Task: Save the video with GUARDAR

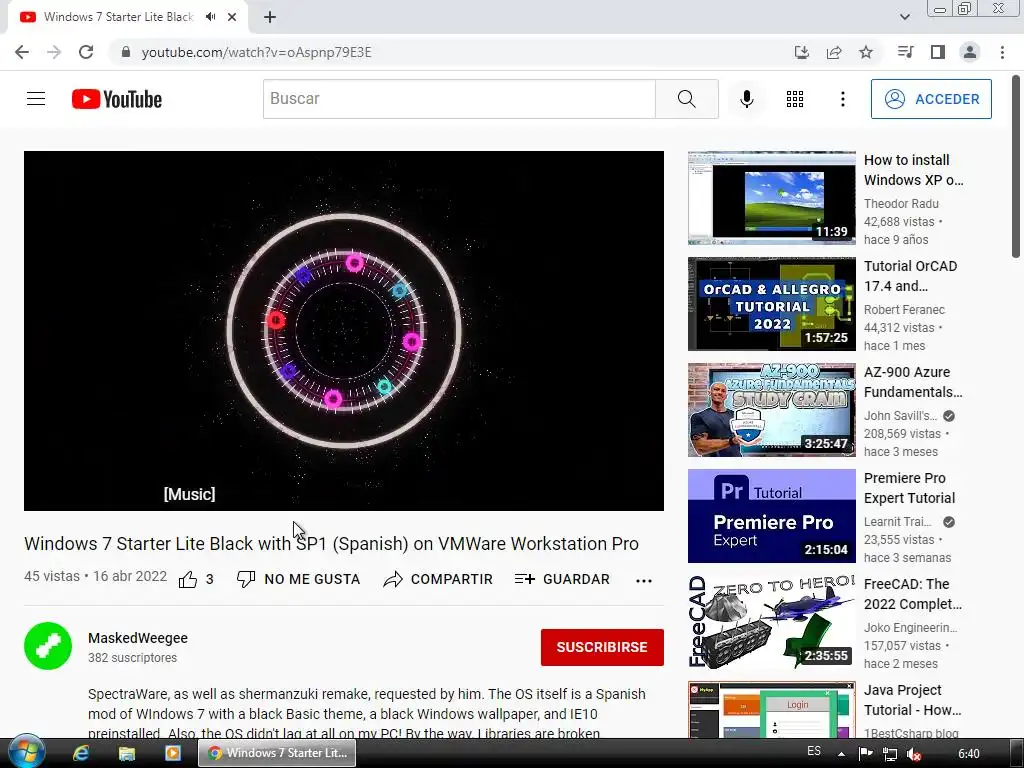Action: [562, 579]
